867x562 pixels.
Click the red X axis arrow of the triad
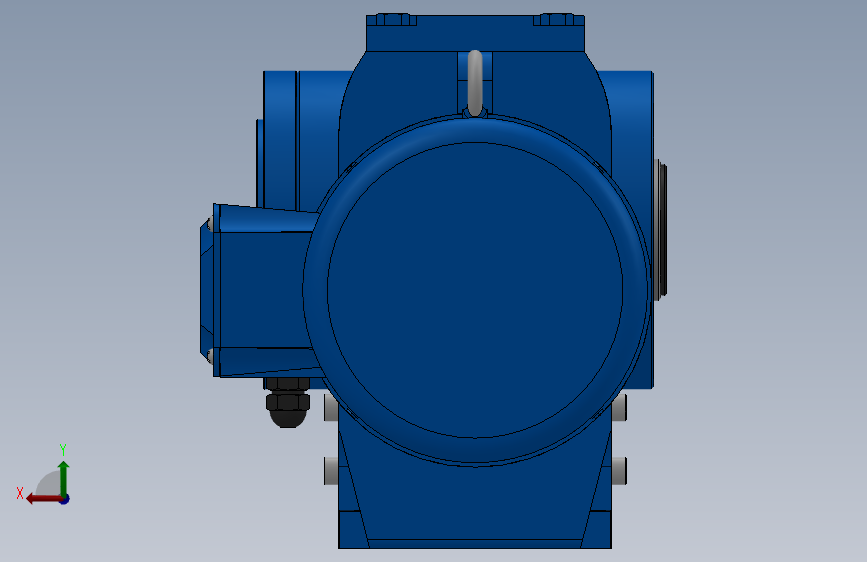(x=43, y=499)
